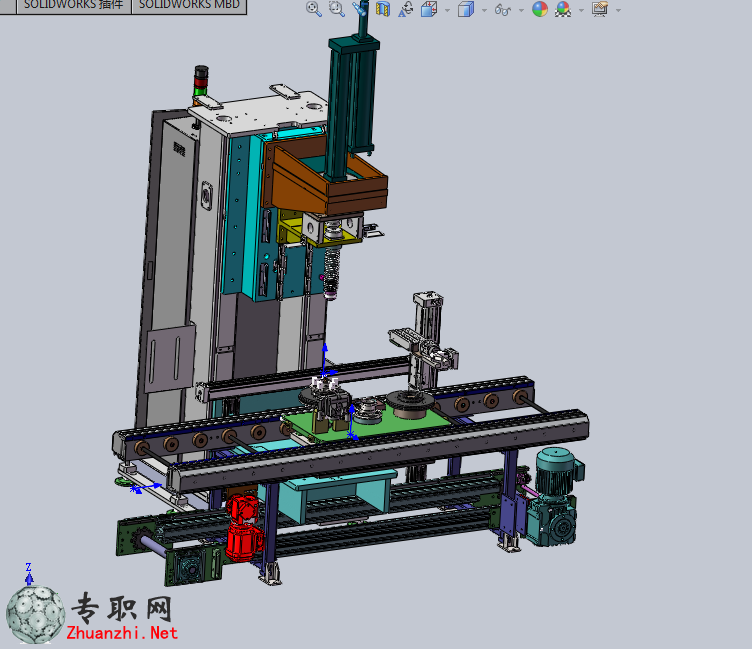This screenshot has width=752, height=649.
Task: Open the Dynamic Annotation Views icon
Action: pyautogui.click(x=406, y=9)
